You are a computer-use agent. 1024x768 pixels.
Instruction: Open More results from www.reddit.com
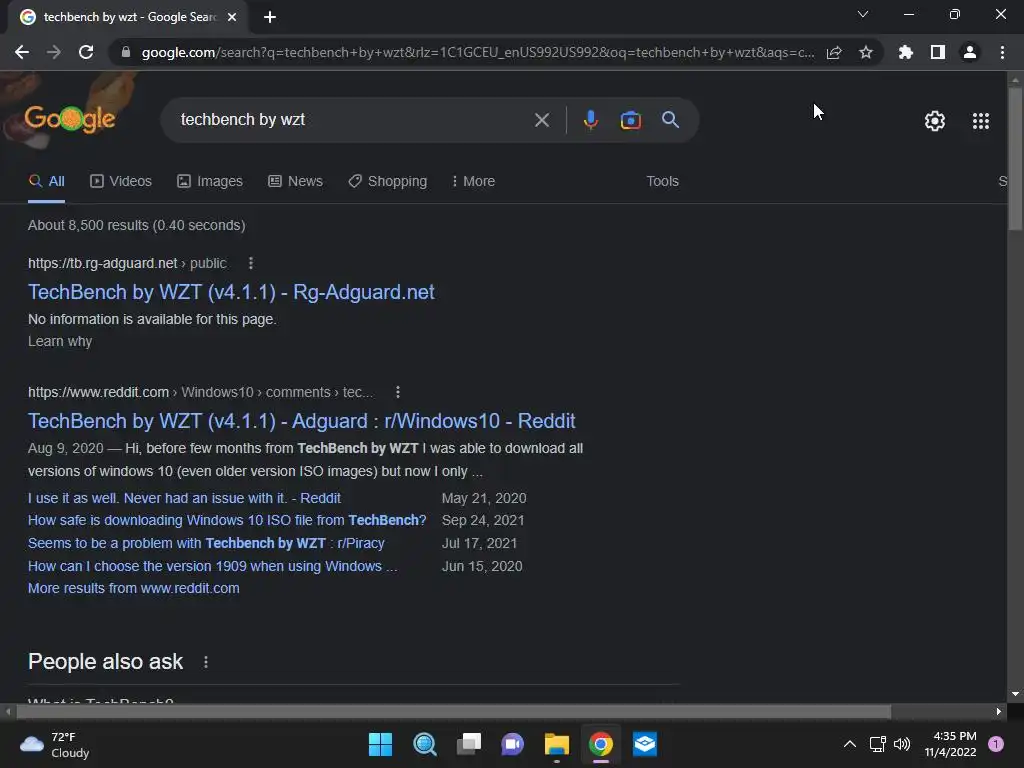[x=134, y=588]
